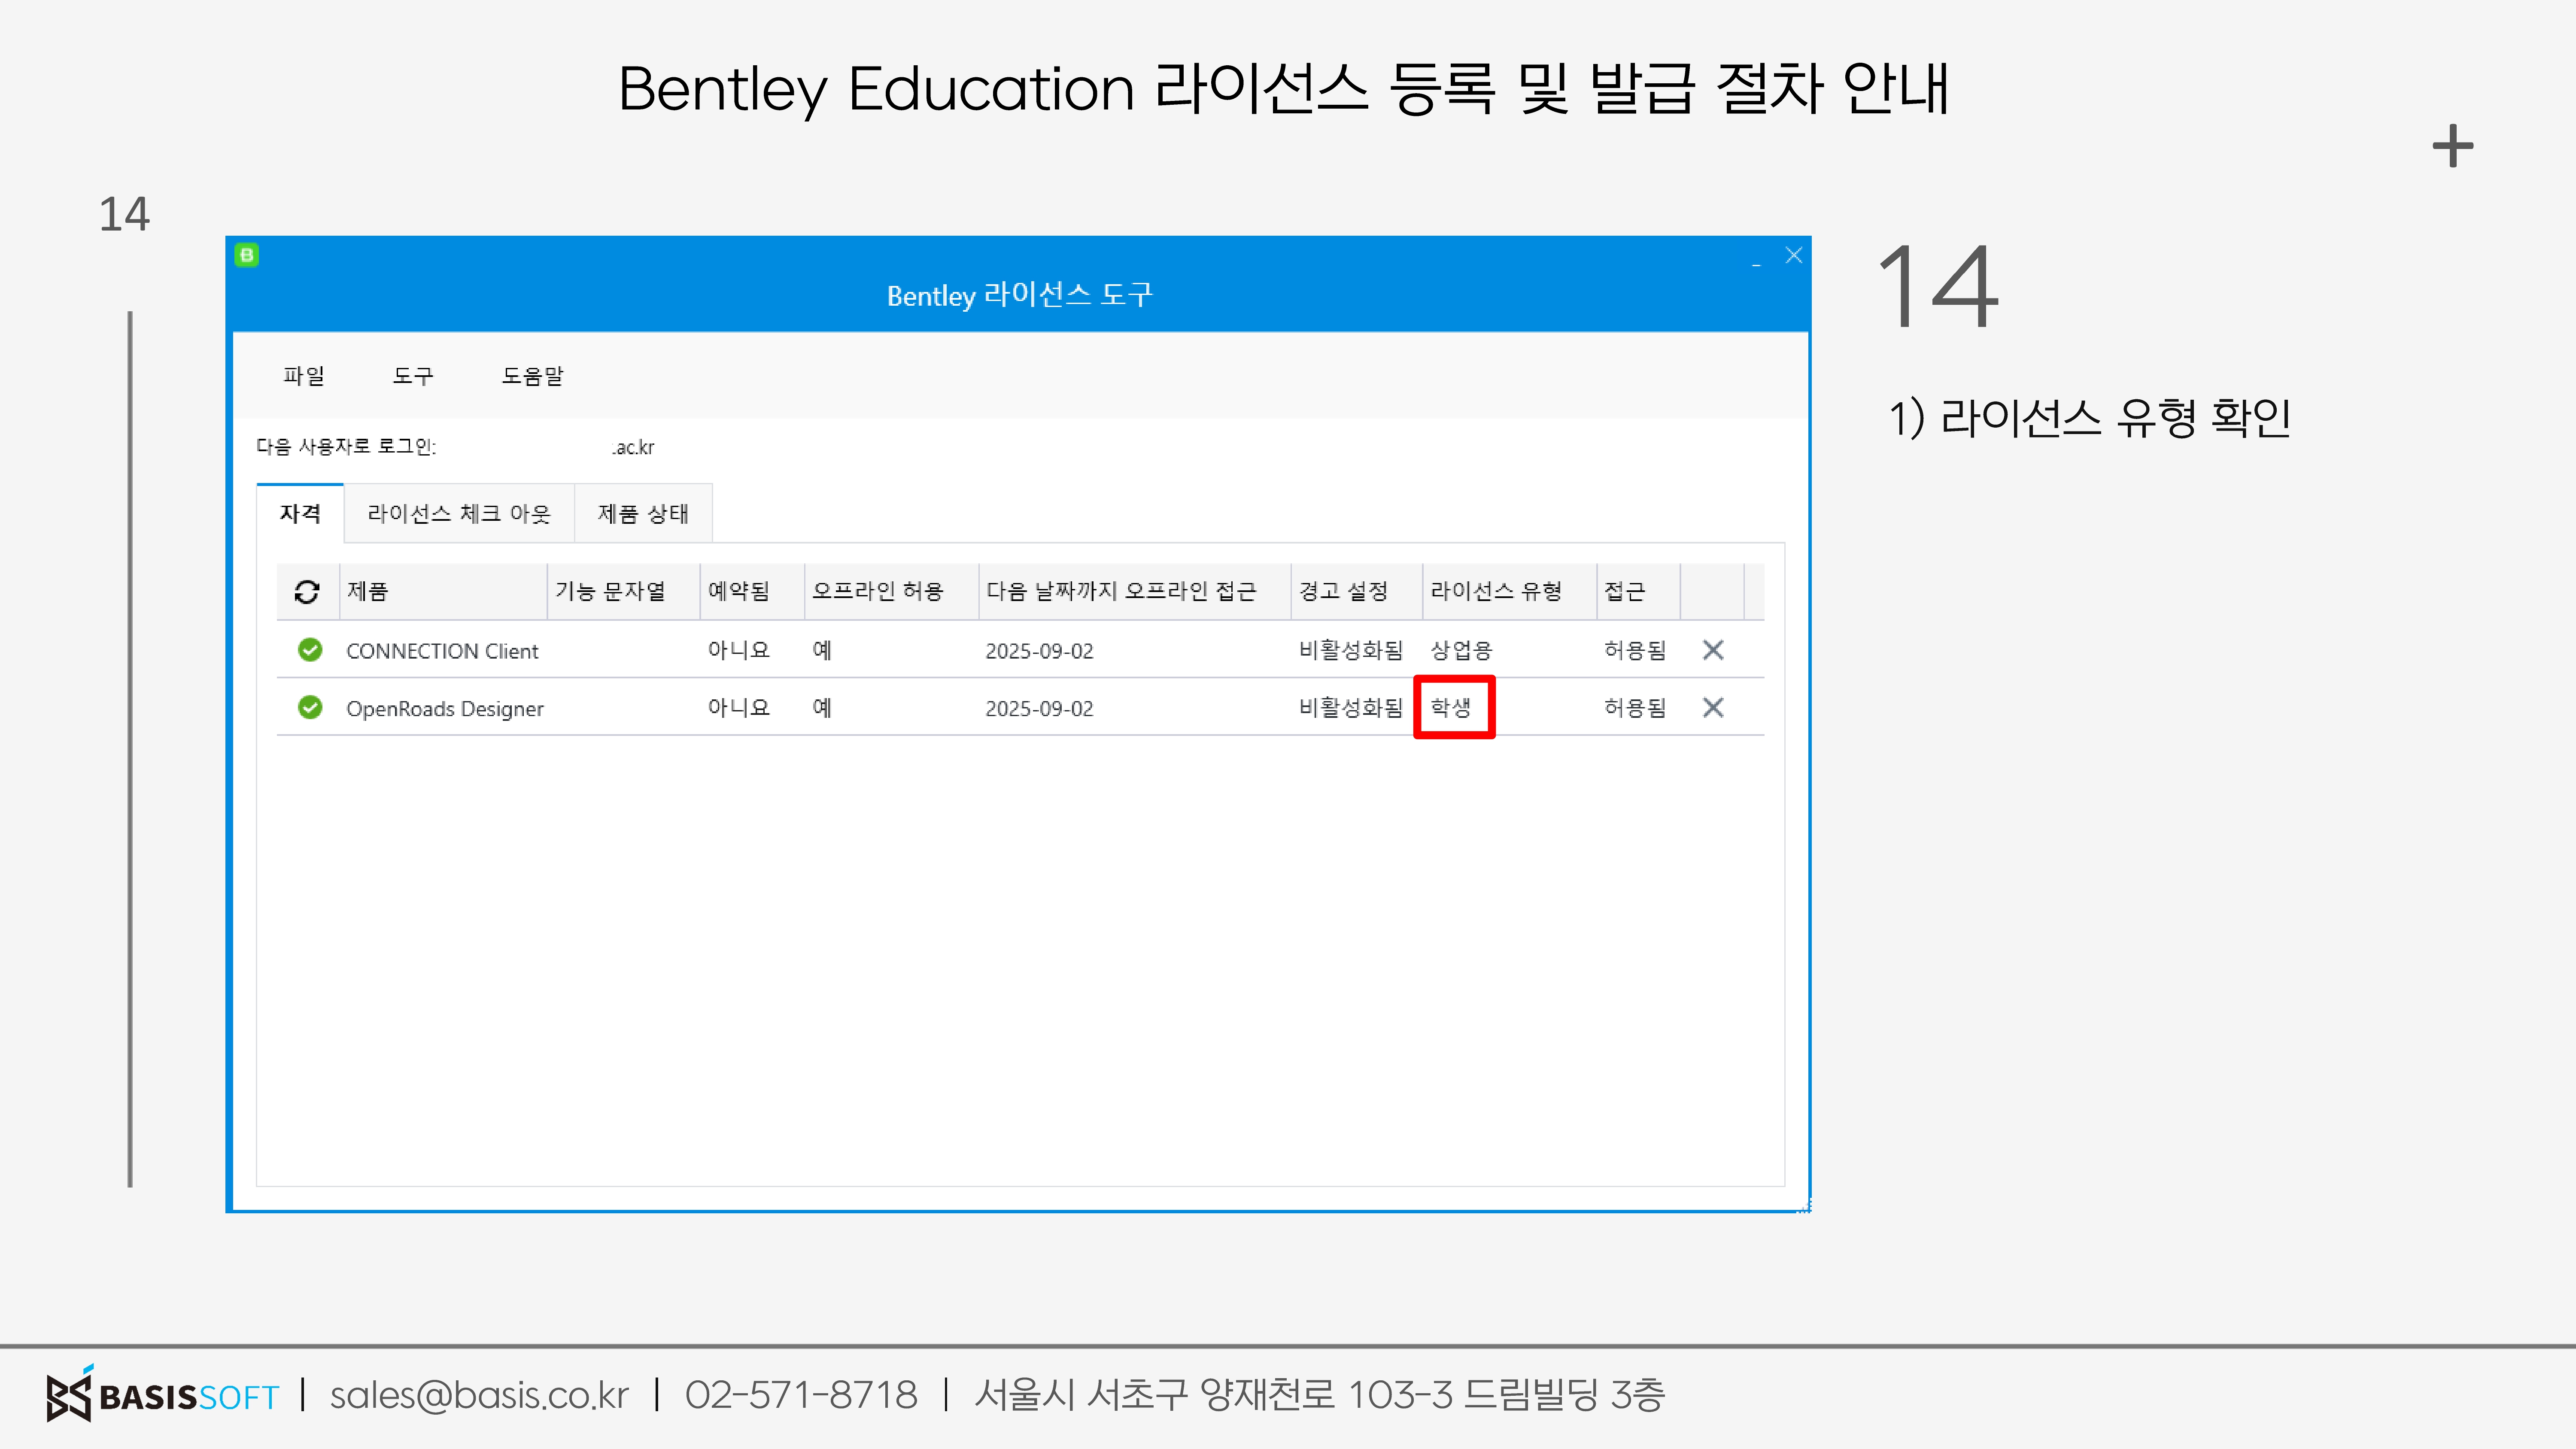Click 상업용 license type cell
This screenshot has height=1449, width=2576.
pos(1461,650)
